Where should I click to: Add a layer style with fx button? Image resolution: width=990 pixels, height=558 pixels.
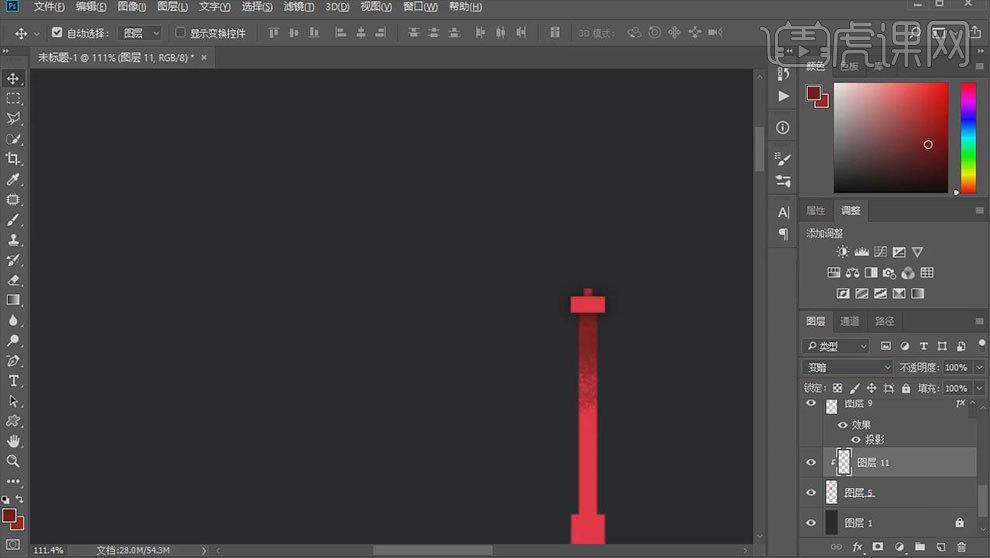coord(857,547)
